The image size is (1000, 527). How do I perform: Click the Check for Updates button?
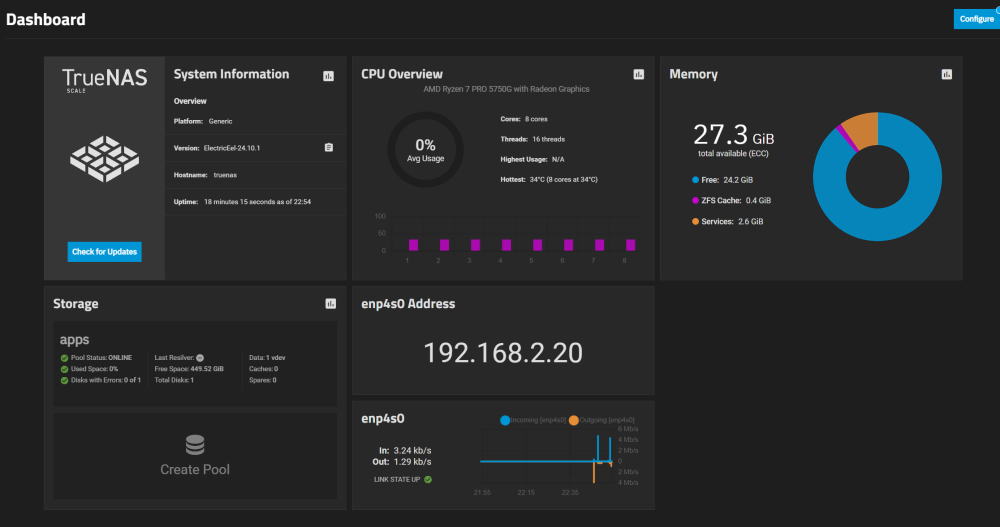point(105,251)
